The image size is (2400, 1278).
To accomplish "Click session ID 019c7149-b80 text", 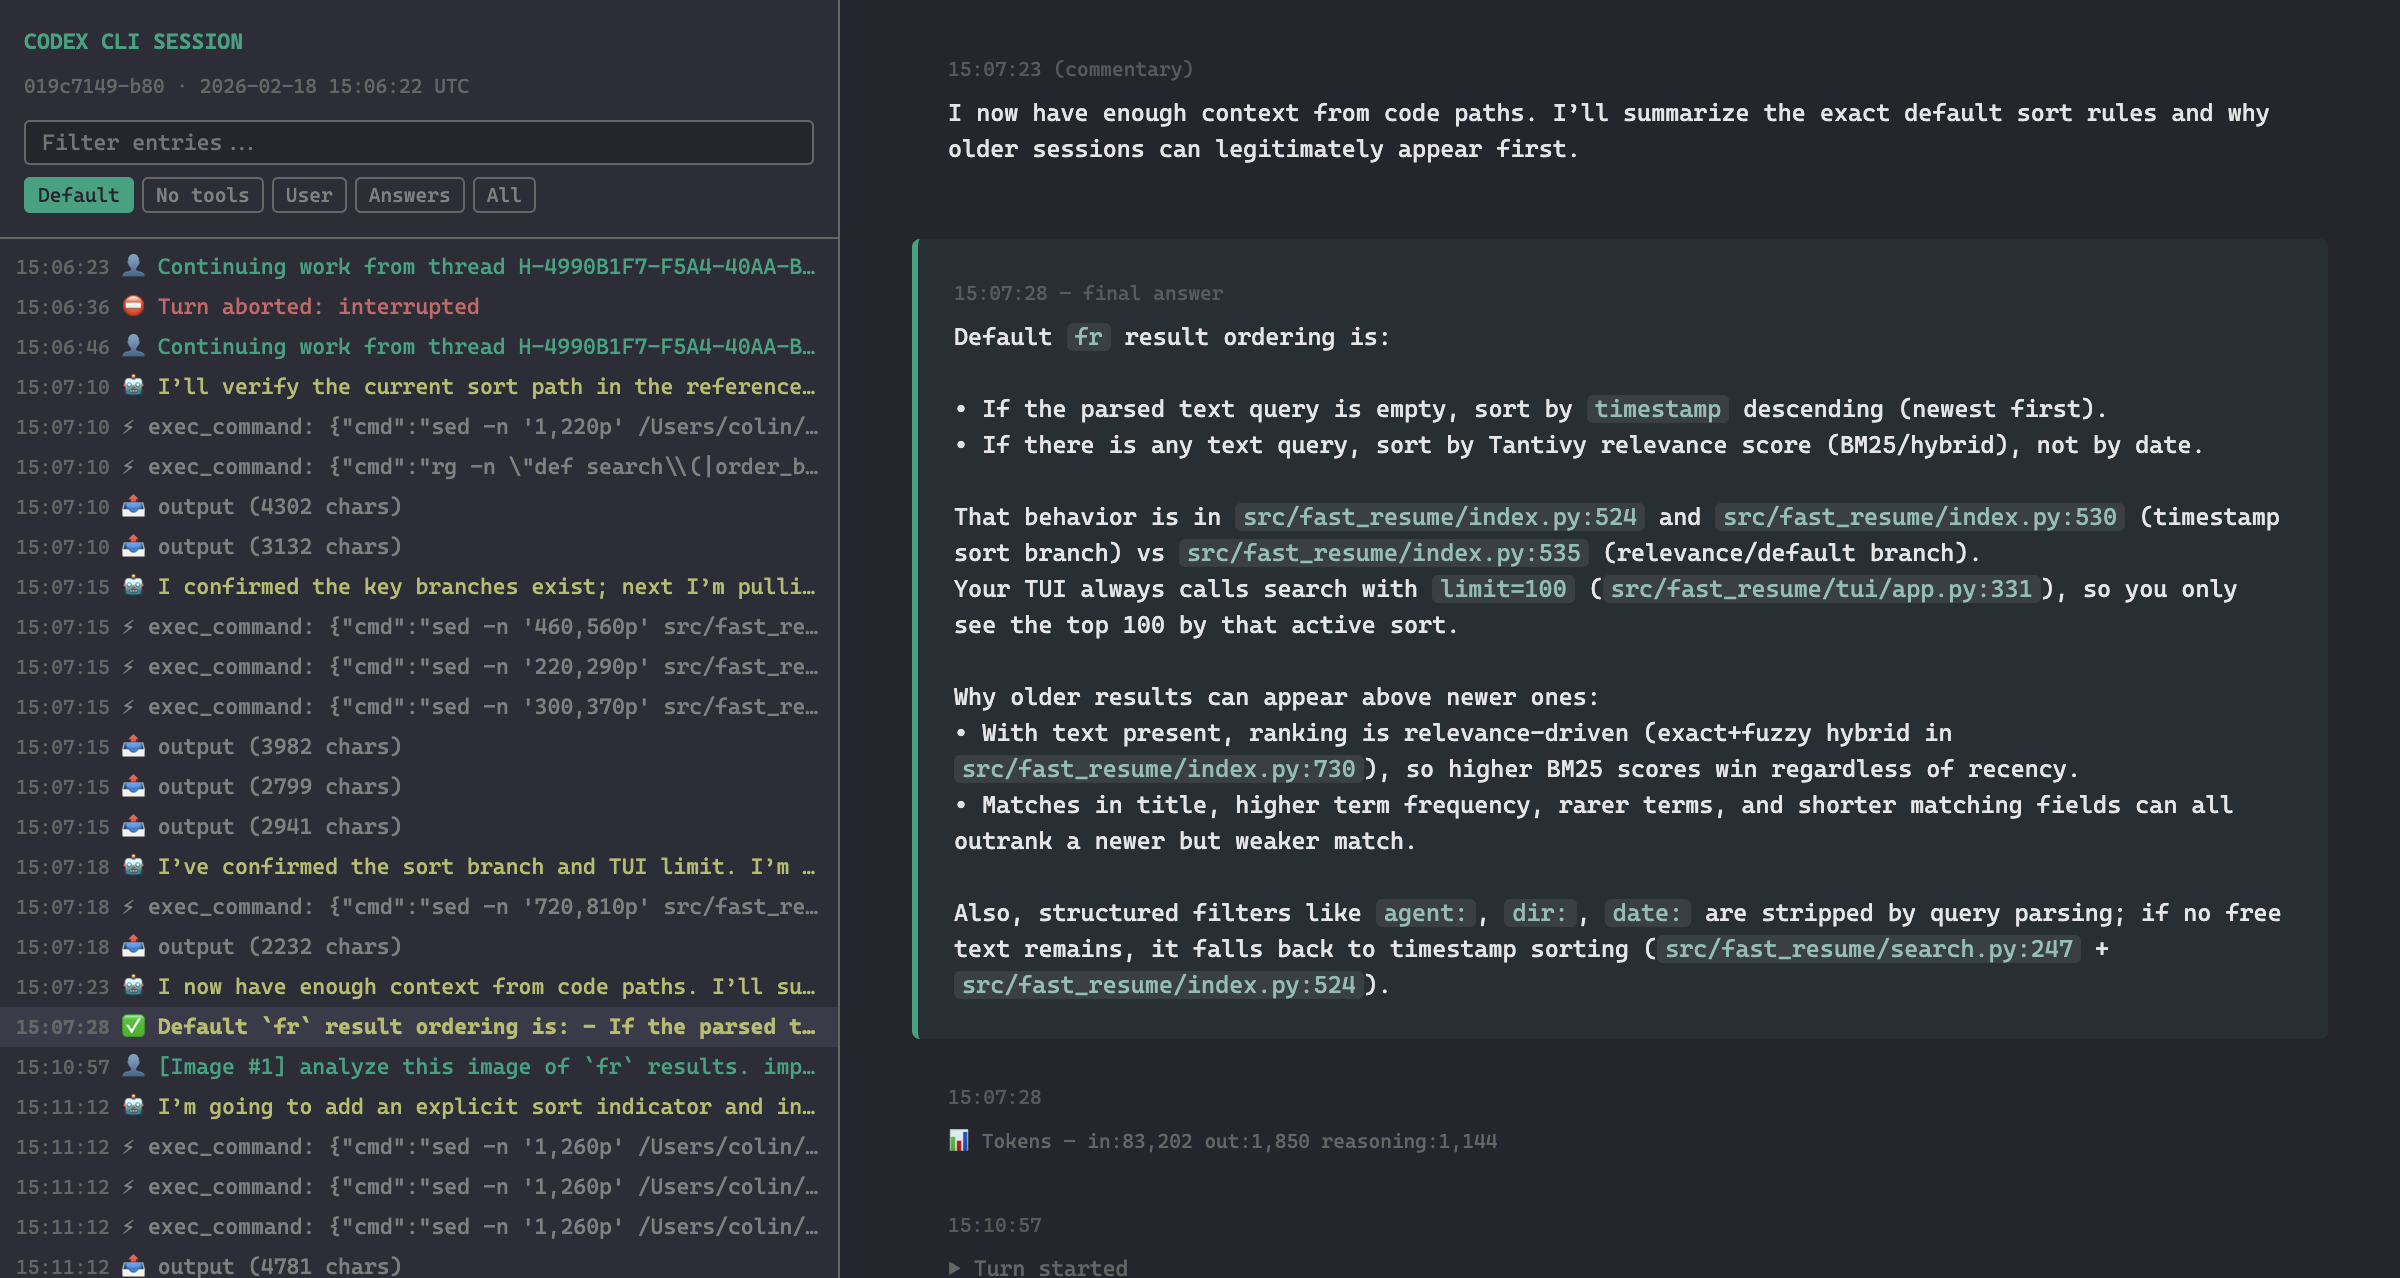I will point(94,86).
